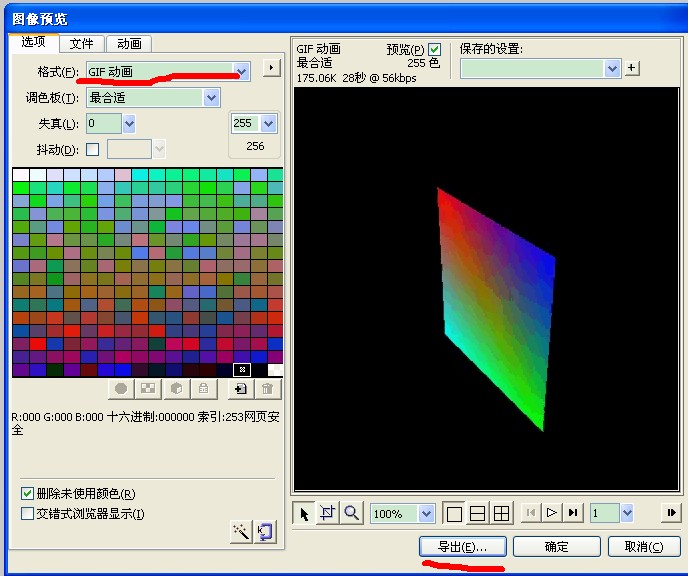The height and width of the screenshot is (576, 688).
Task: Open the 格式 GIF 动画 format dropdown
Action: point(241,71)
